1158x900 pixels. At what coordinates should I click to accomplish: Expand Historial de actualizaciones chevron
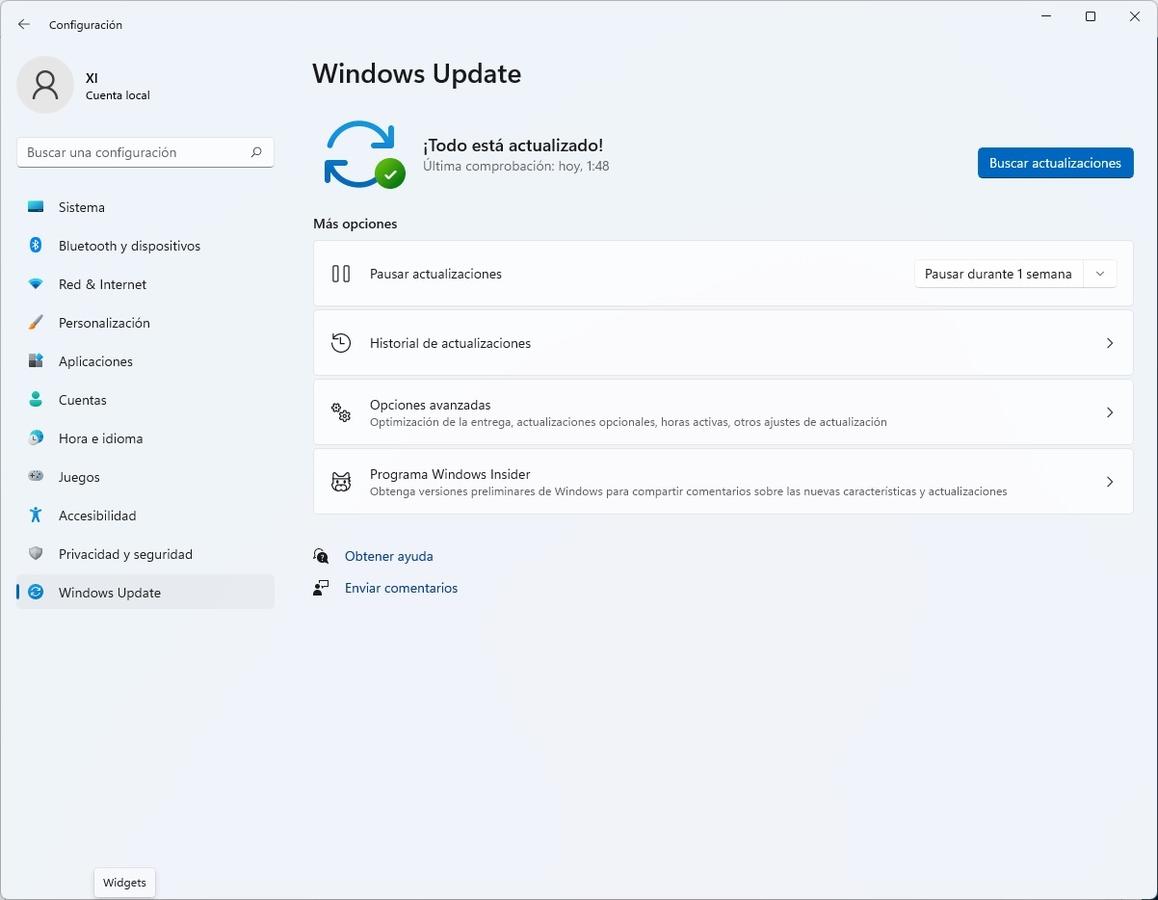[1109, 343]
